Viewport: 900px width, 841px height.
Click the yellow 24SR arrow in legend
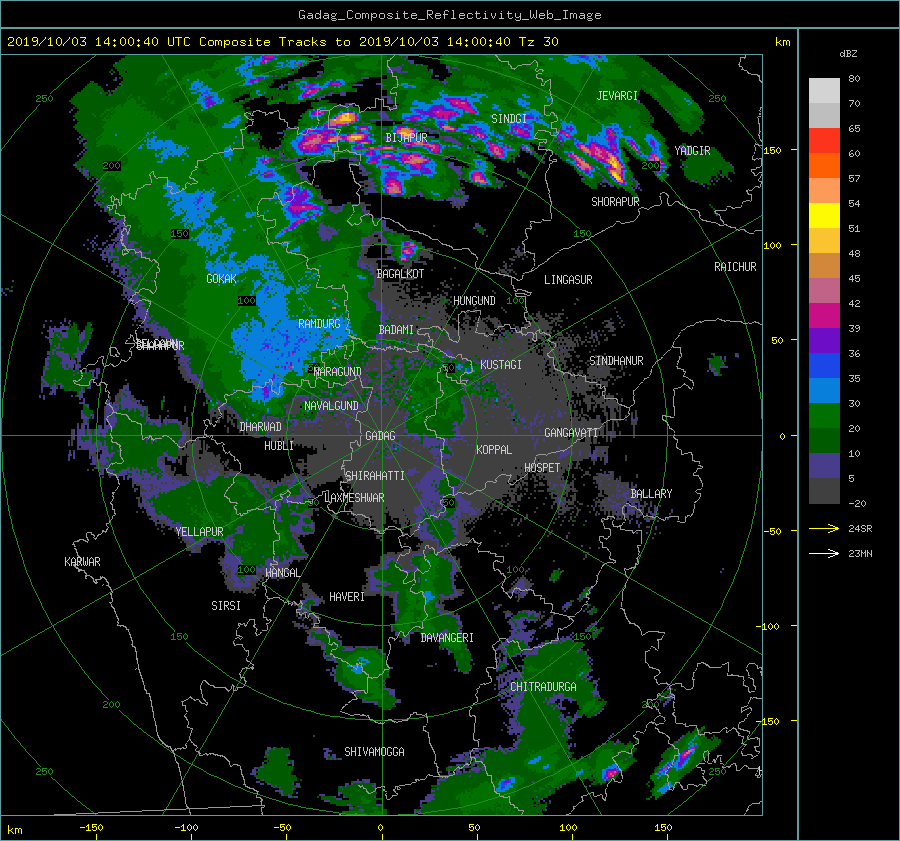click(824, 529)
